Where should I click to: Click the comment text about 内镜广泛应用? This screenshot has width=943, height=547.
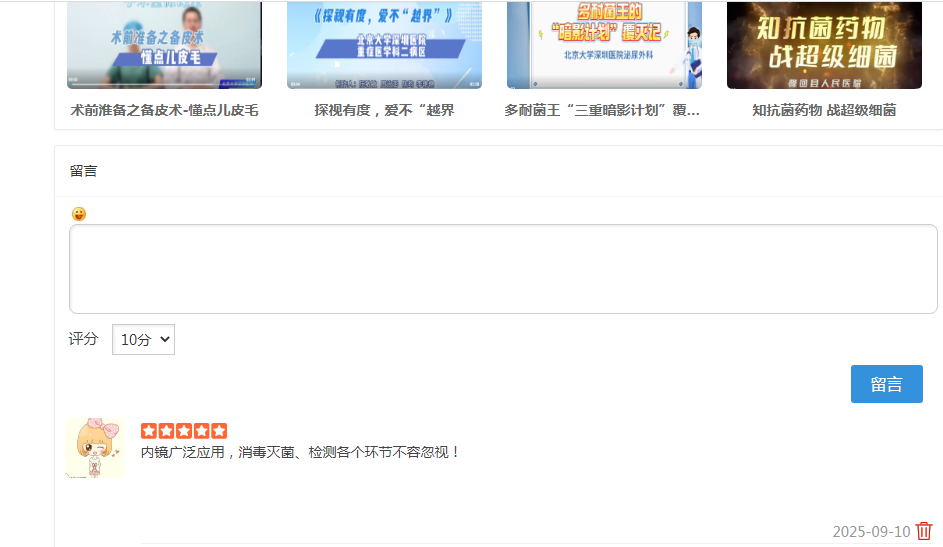300,453
